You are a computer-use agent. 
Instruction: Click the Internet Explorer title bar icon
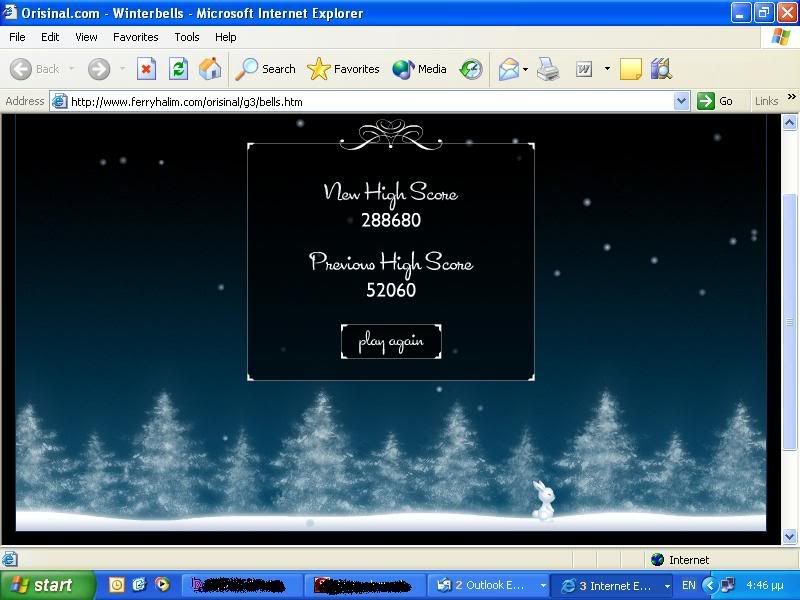10,12
